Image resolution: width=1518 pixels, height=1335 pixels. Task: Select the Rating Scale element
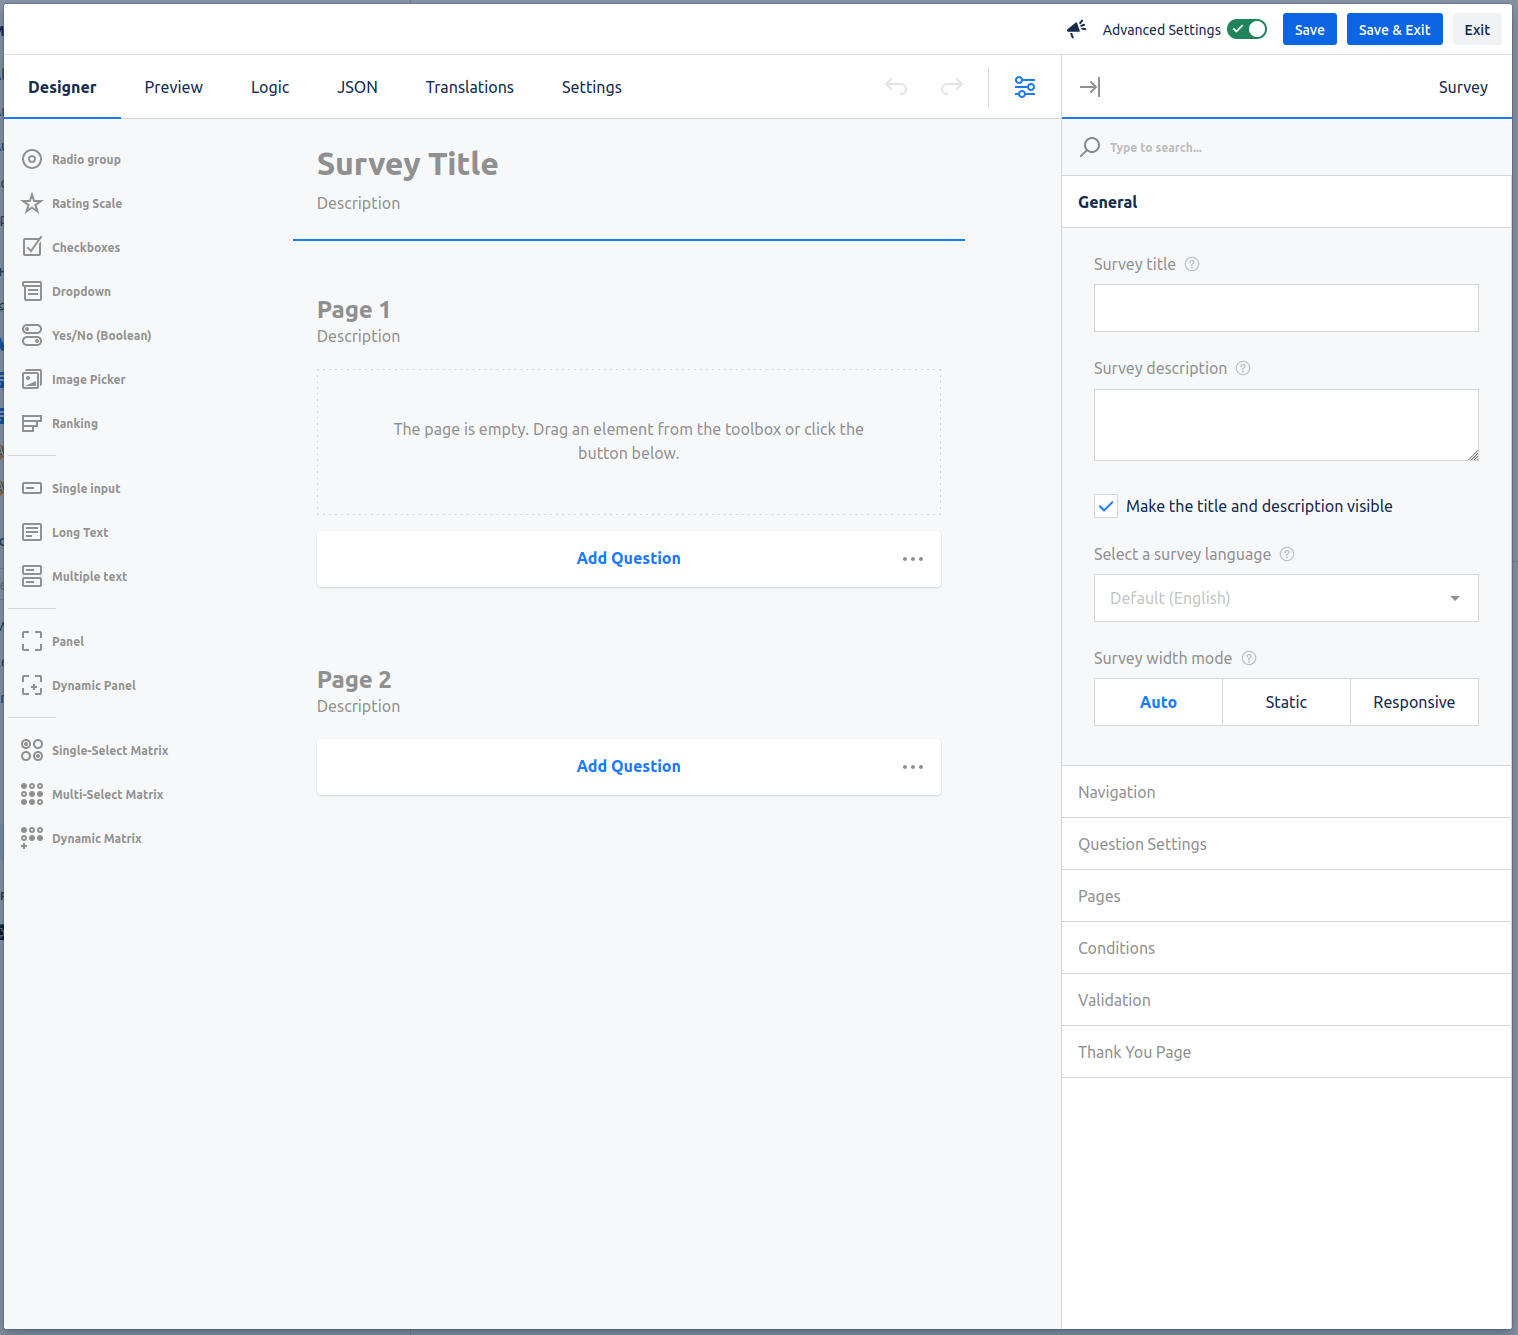87,203
